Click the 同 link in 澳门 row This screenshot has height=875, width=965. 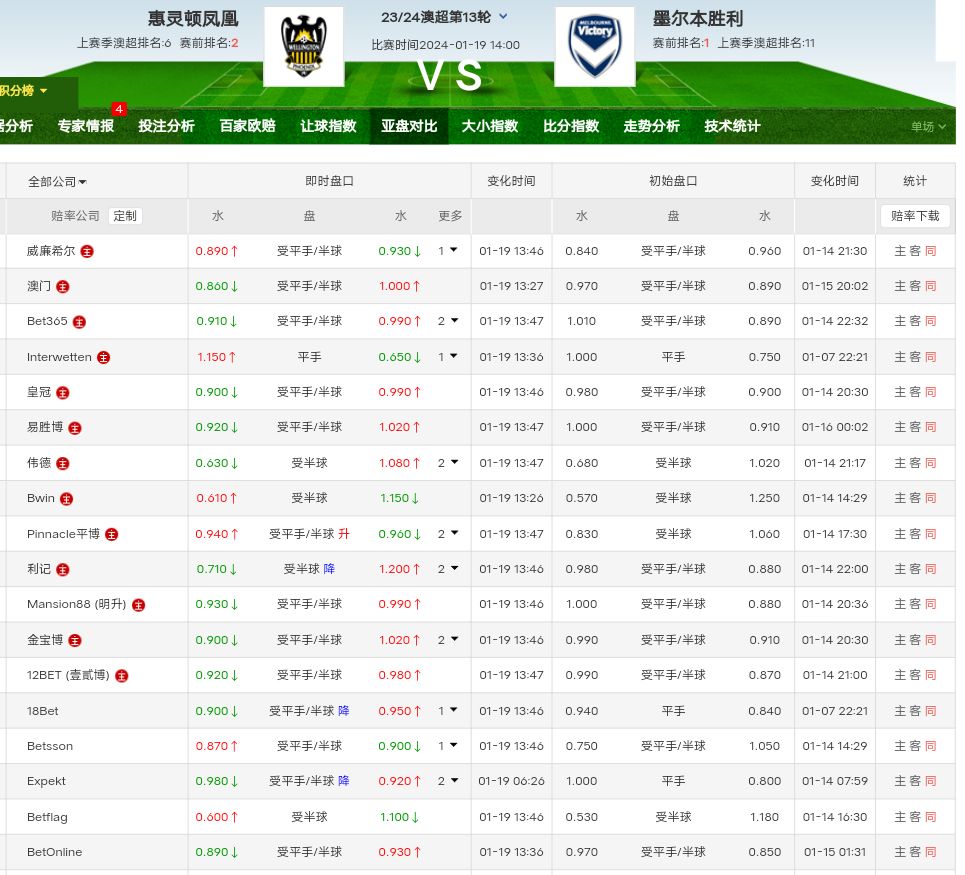pos(930,286)
